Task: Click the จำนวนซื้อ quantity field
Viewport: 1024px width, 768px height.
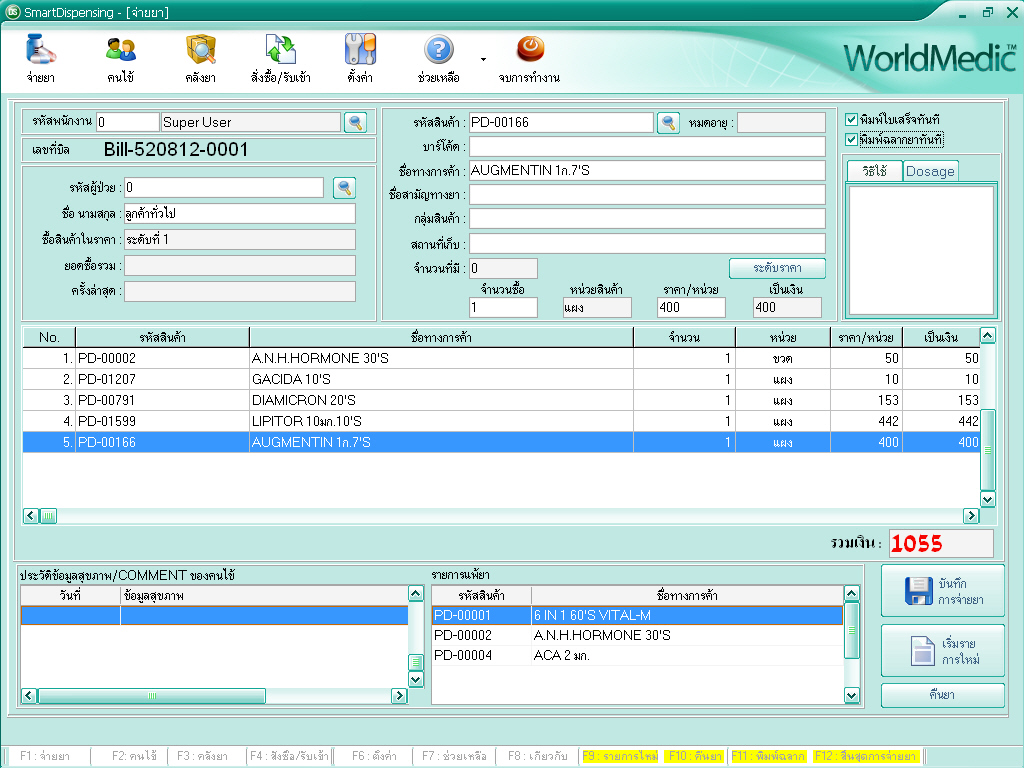Action: pyautogui.click(x=504, y=307)
